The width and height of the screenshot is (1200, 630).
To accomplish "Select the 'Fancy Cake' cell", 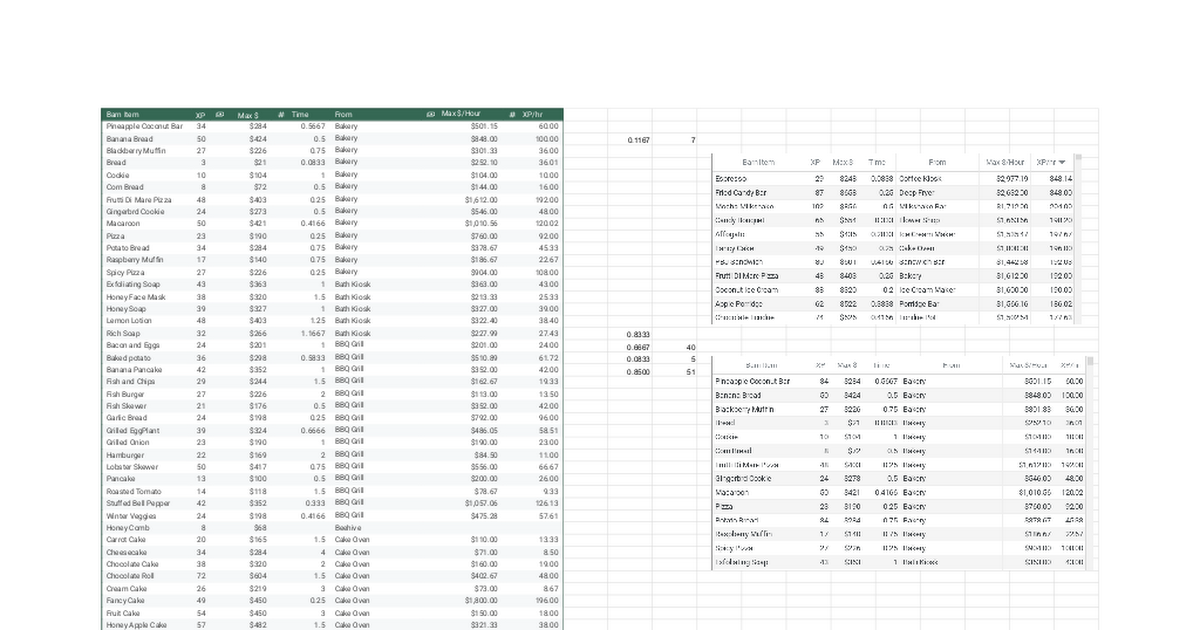I will [x=126, y=600].
